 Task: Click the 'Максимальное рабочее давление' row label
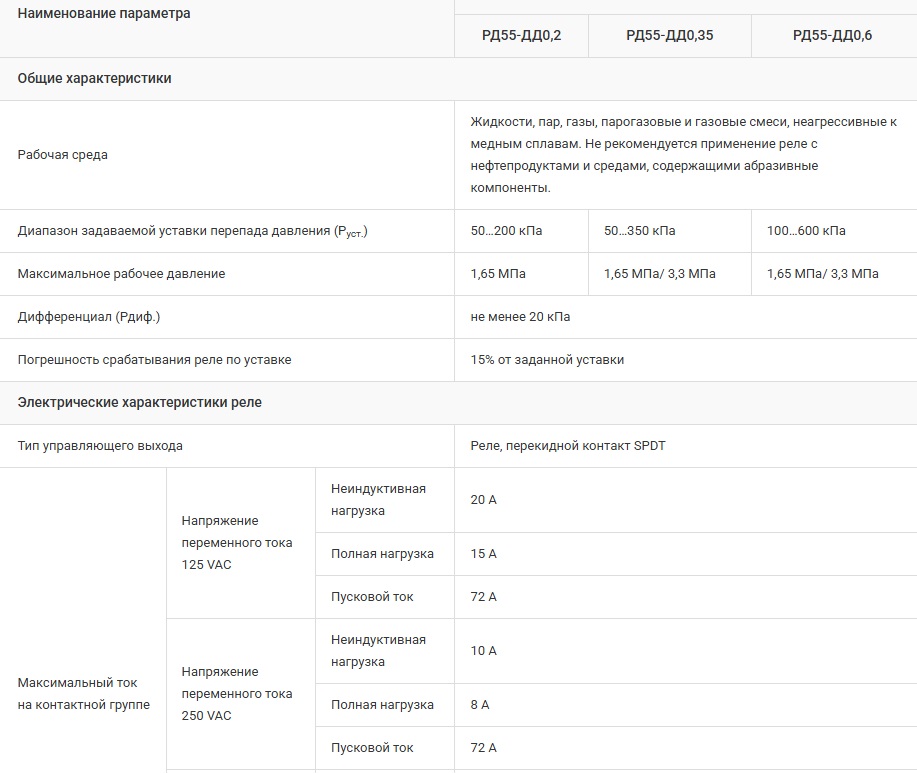(122, 274)
